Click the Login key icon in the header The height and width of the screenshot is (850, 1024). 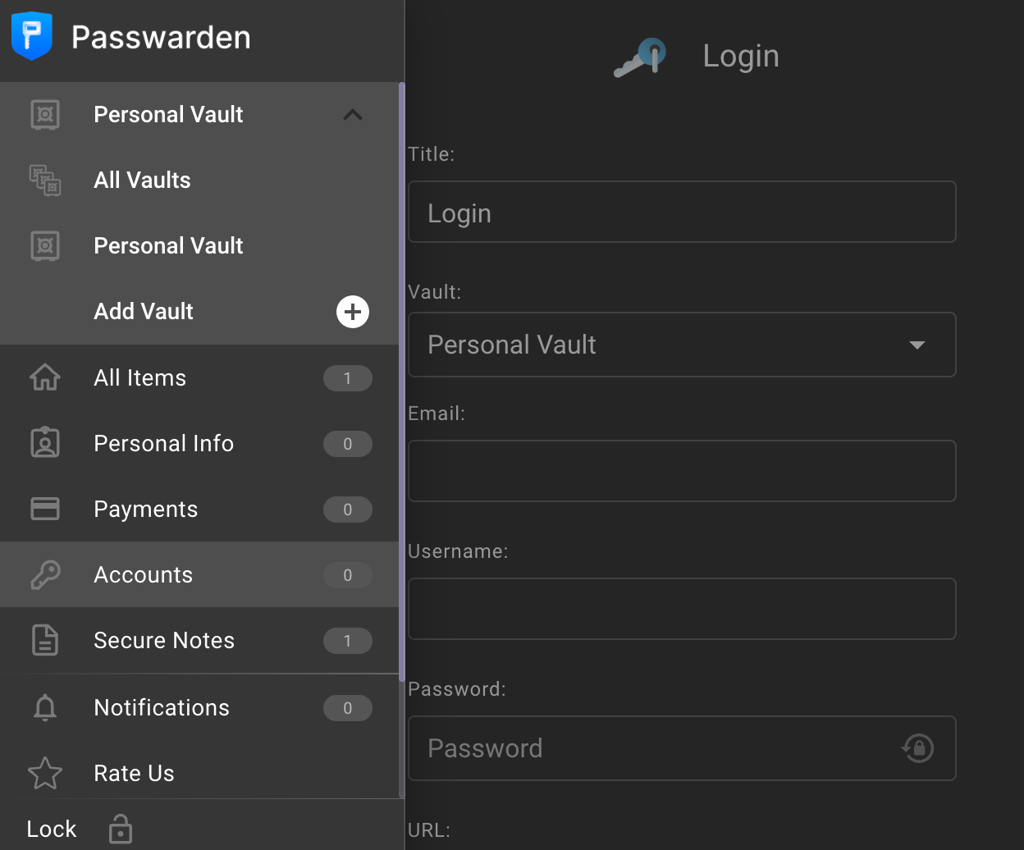click(x=640, y=57)
